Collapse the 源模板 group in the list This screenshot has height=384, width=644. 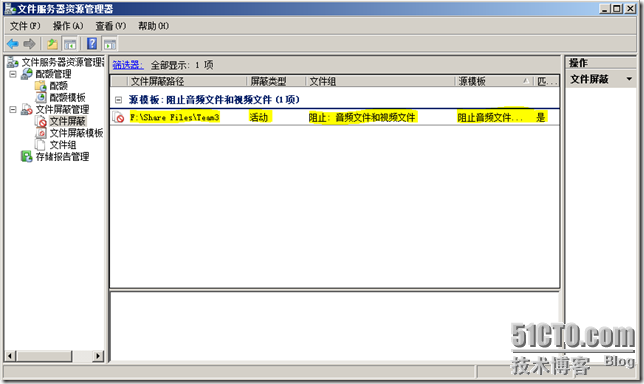(x=118, y=99)
